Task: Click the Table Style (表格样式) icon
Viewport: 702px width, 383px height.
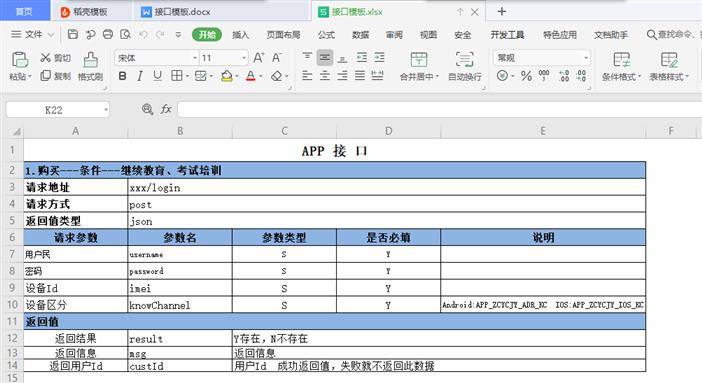Action: (669, 60)
